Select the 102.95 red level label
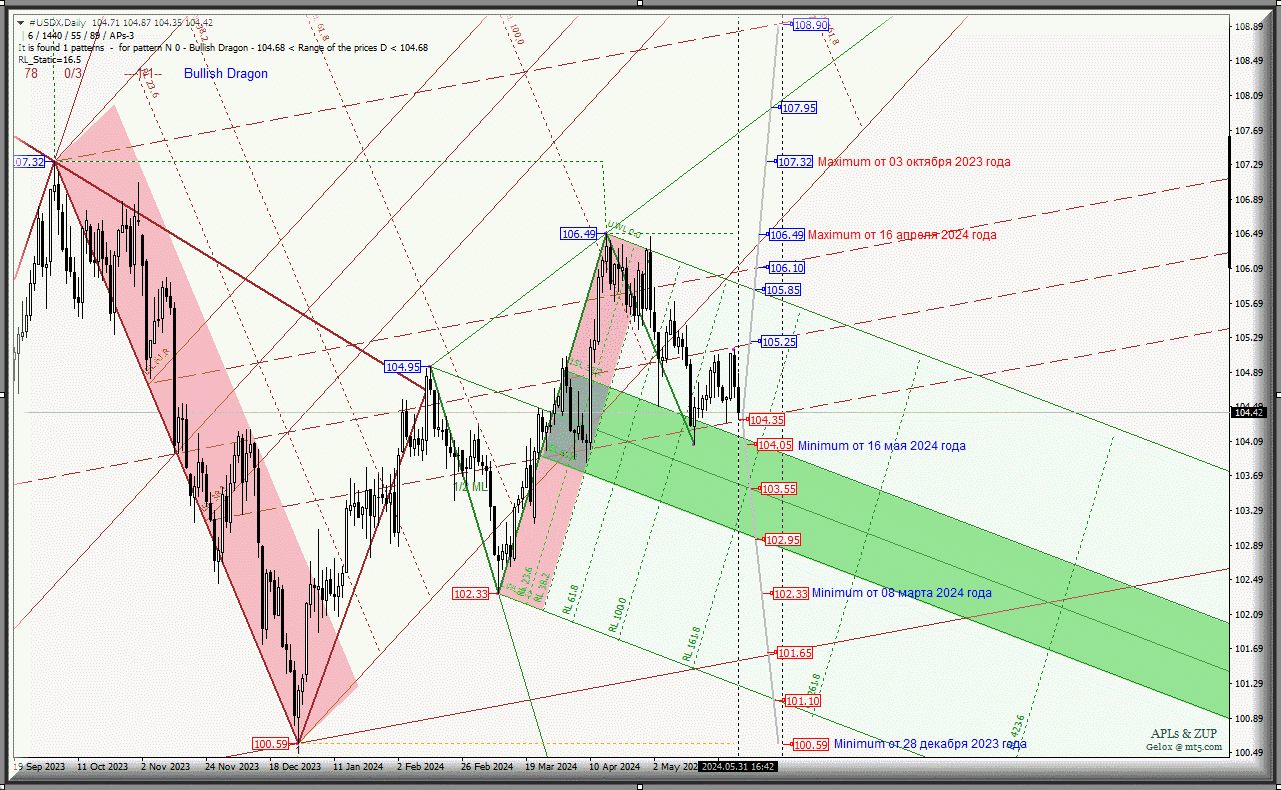1281x790 pixels. pyautogui.click(x=782, y=540)
